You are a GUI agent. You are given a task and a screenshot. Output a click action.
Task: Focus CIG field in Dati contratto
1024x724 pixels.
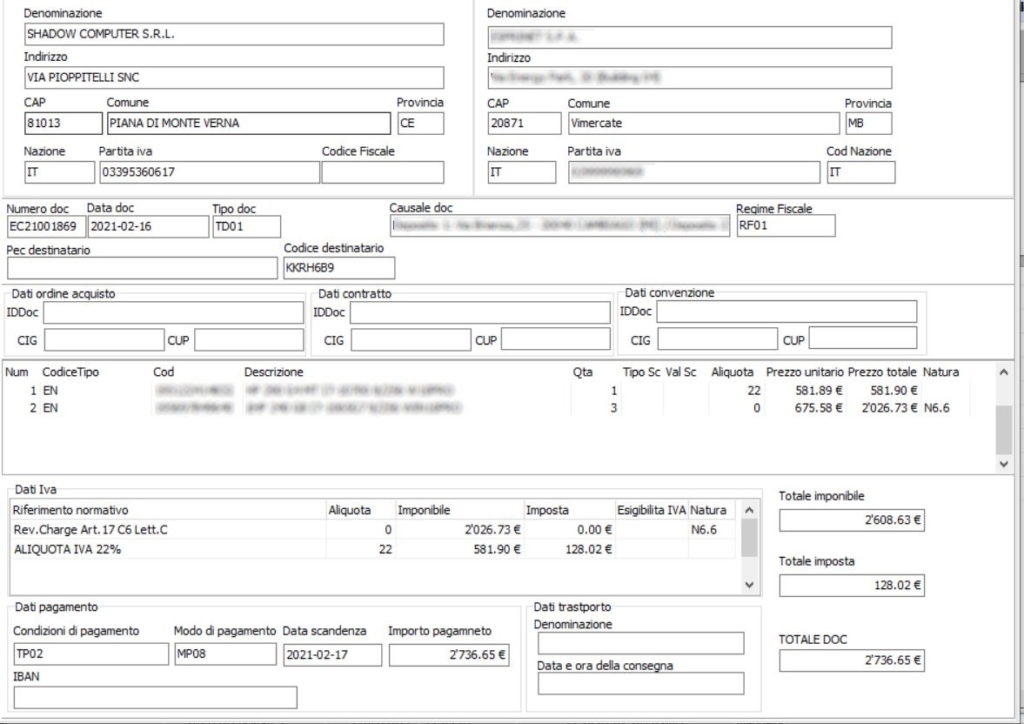coord(411,340)
